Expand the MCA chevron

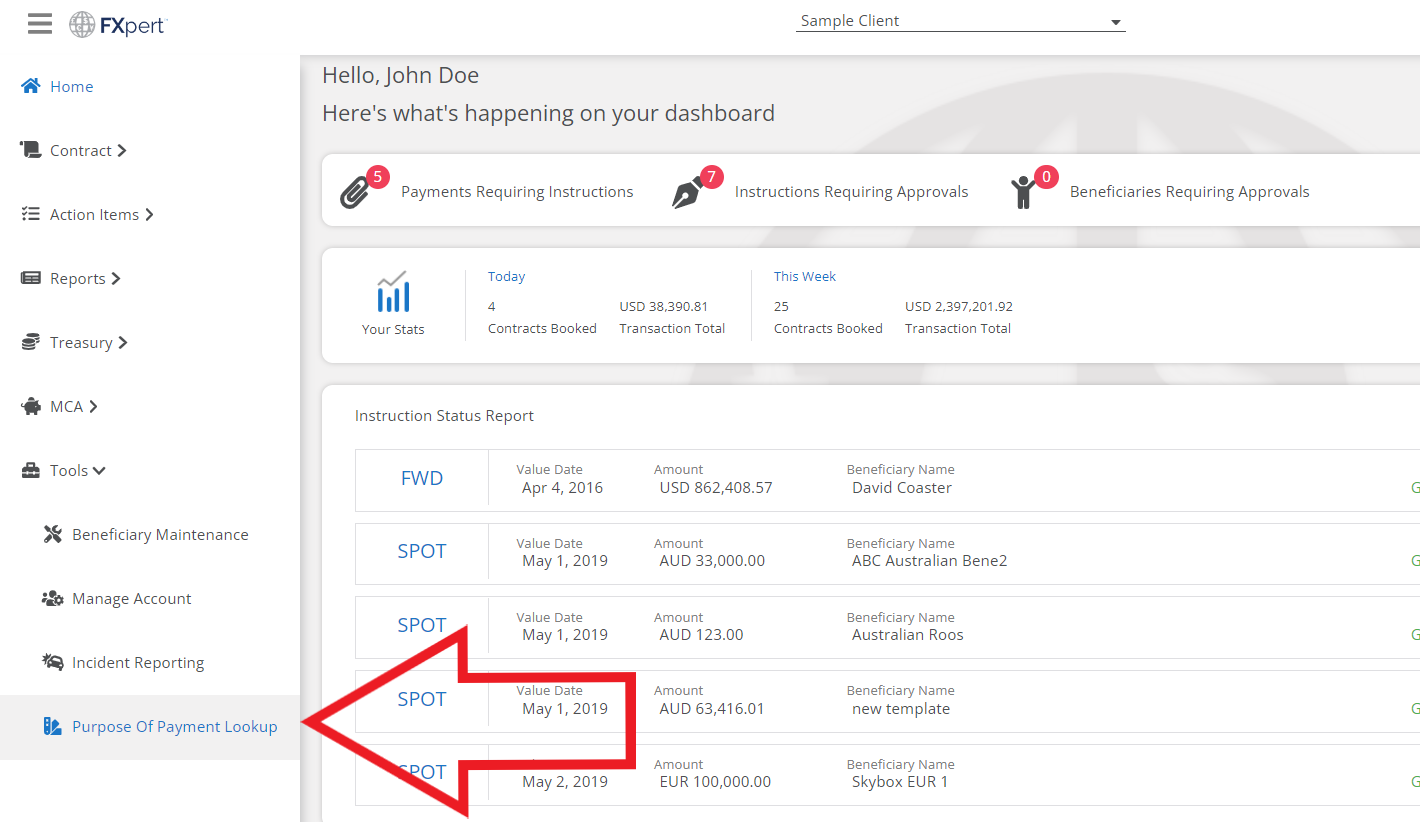coord(93,406)
